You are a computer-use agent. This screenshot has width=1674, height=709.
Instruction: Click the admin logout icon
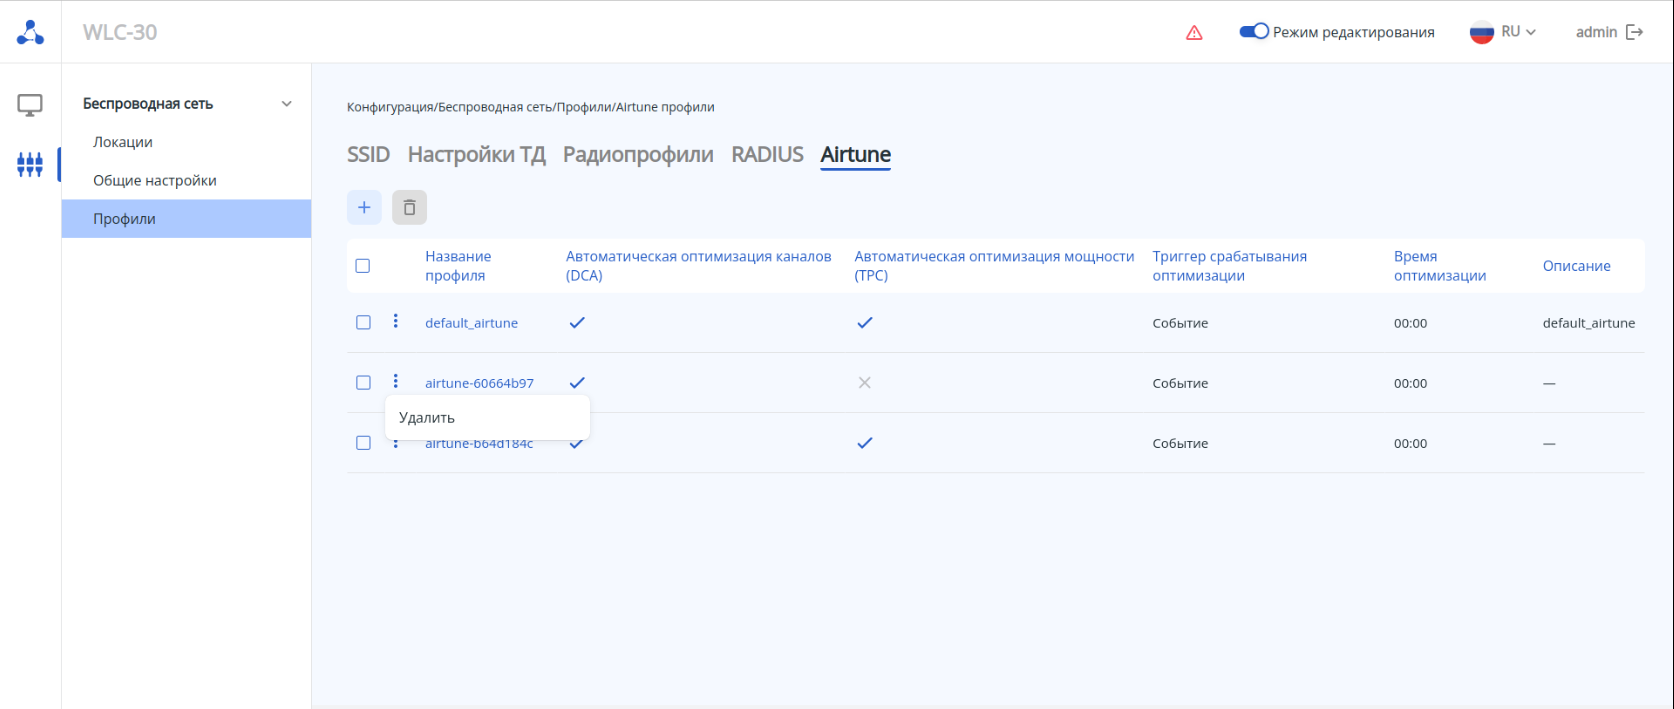tap(1635, 32)
